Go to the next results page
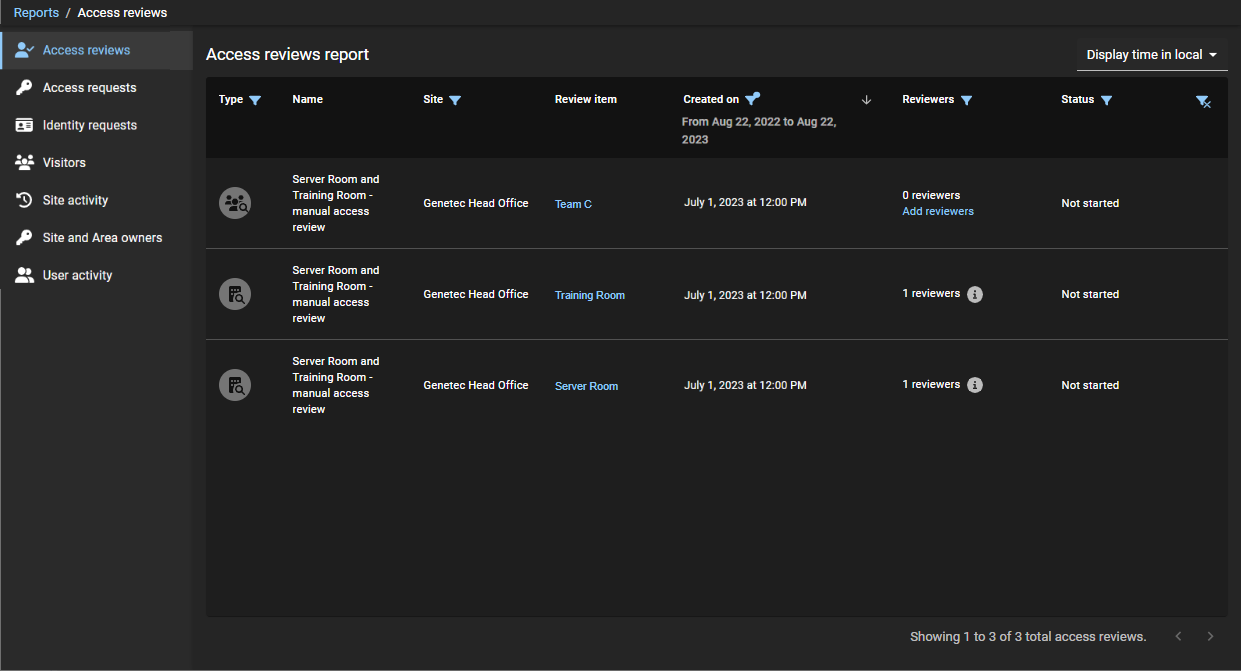The width and height of the screenshot is (1241, 671). coord(1210,636)
